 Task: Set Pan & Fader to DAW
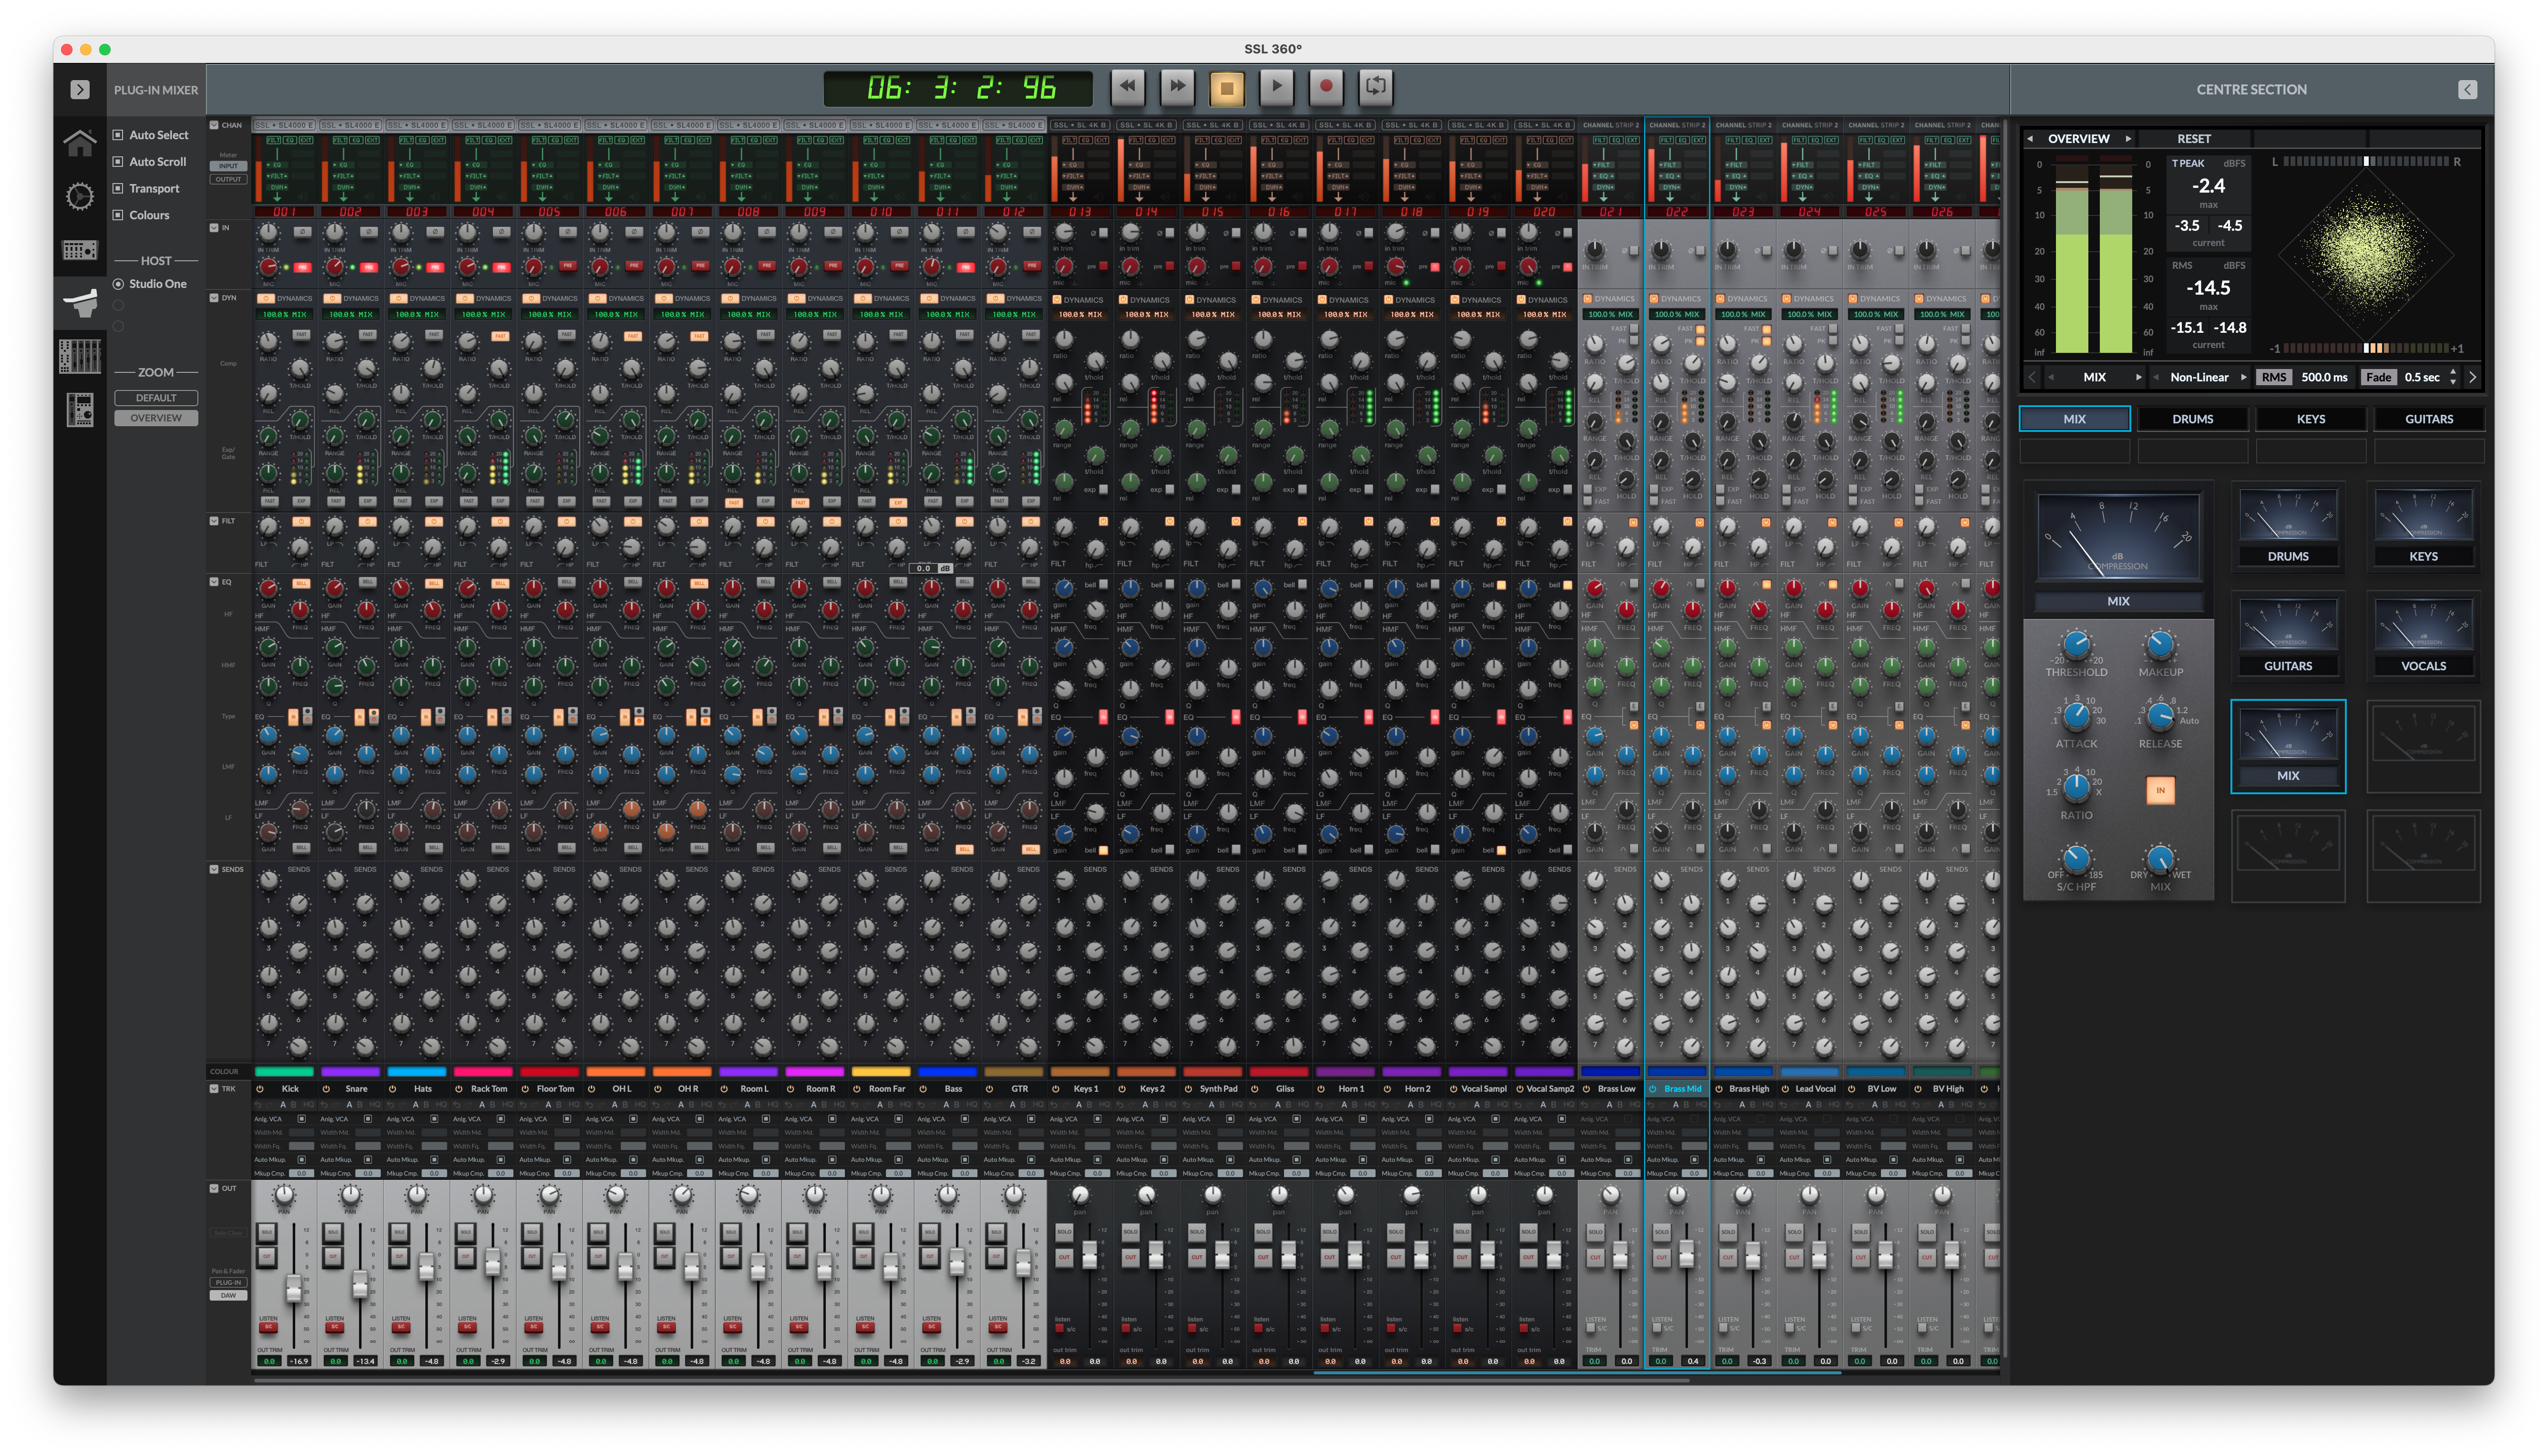(x=228, y=1295)
